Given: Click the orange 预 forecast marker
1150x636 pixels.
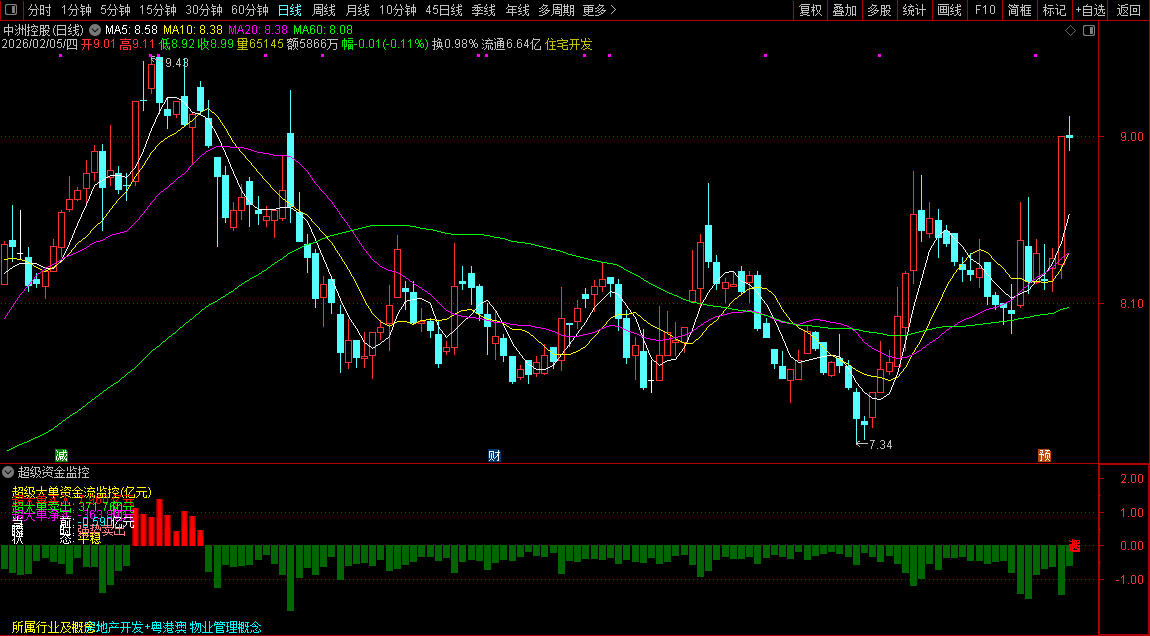Looking at the screenshot, I should coord(1044,456).
